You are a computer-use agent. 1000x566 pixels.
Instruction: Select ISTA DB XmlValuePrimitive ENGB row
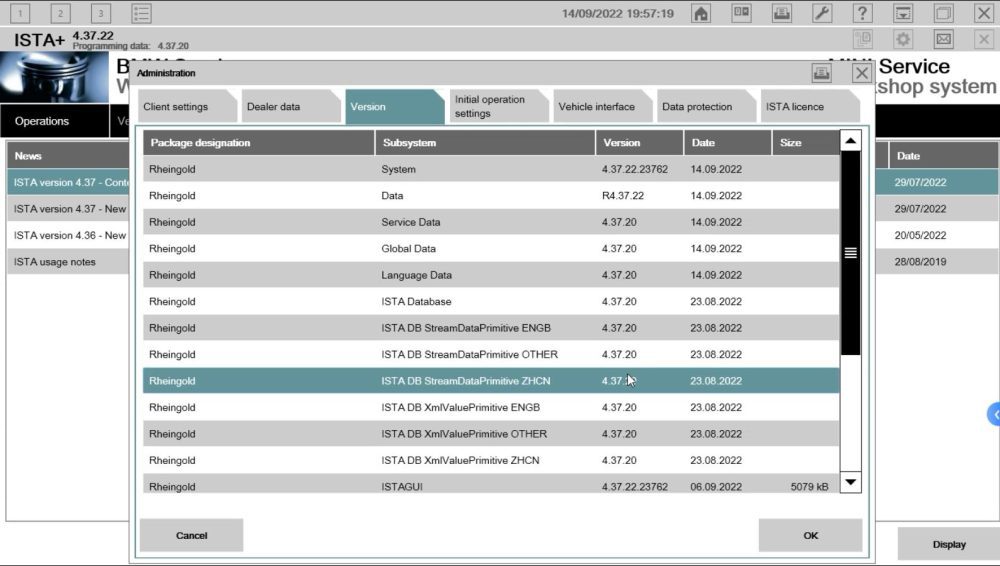[x=491, y=408]
